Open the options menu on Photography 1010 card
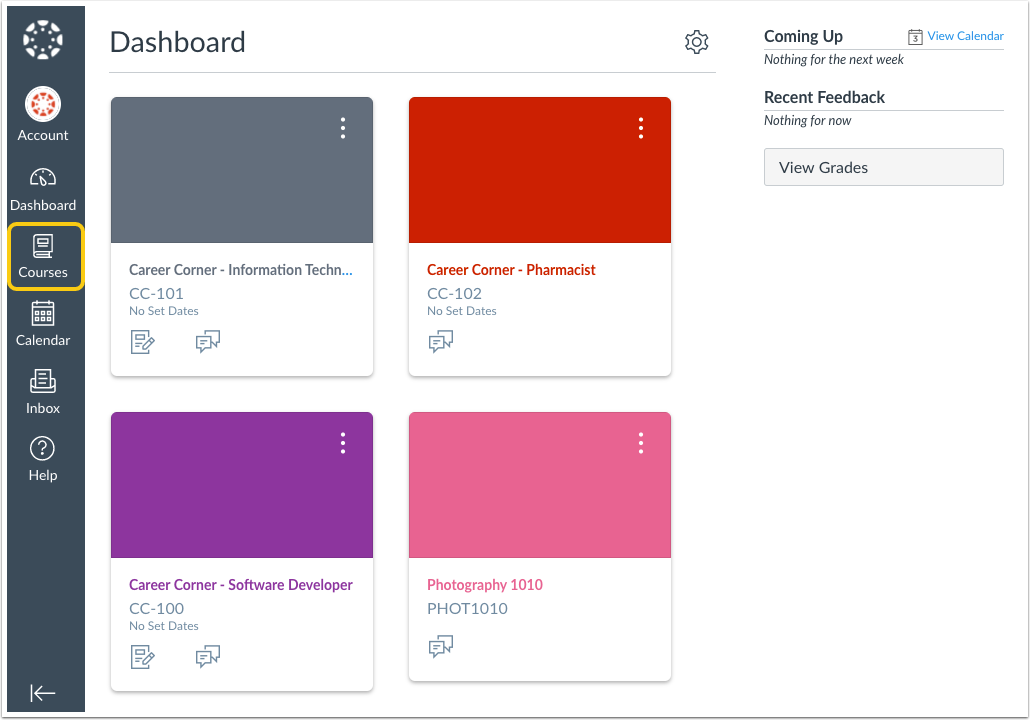1030x720 pixels. pyautogui.click(x=640, y=442)
